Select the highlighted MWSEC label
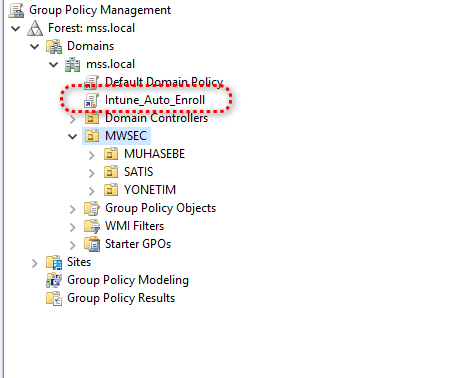Screen dimensions: 456x378 click(126, 136)
